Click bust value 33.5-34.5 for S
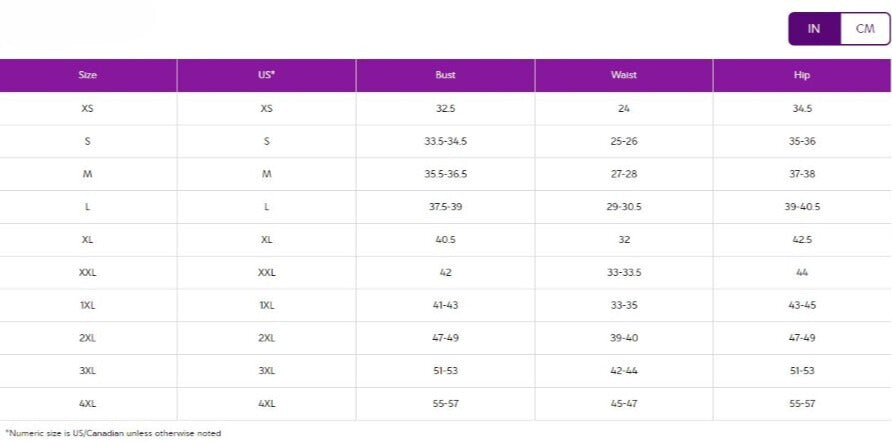Viewport: 892px width, 442px height. pos(445,142)
